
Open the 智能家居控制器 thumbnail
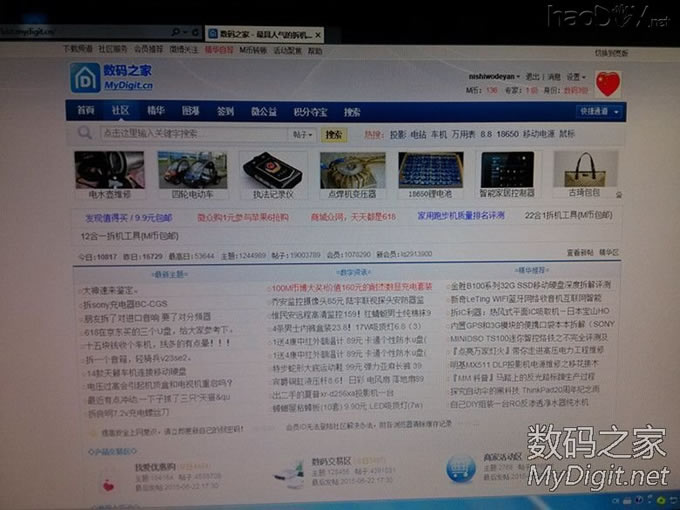point(507,170)
